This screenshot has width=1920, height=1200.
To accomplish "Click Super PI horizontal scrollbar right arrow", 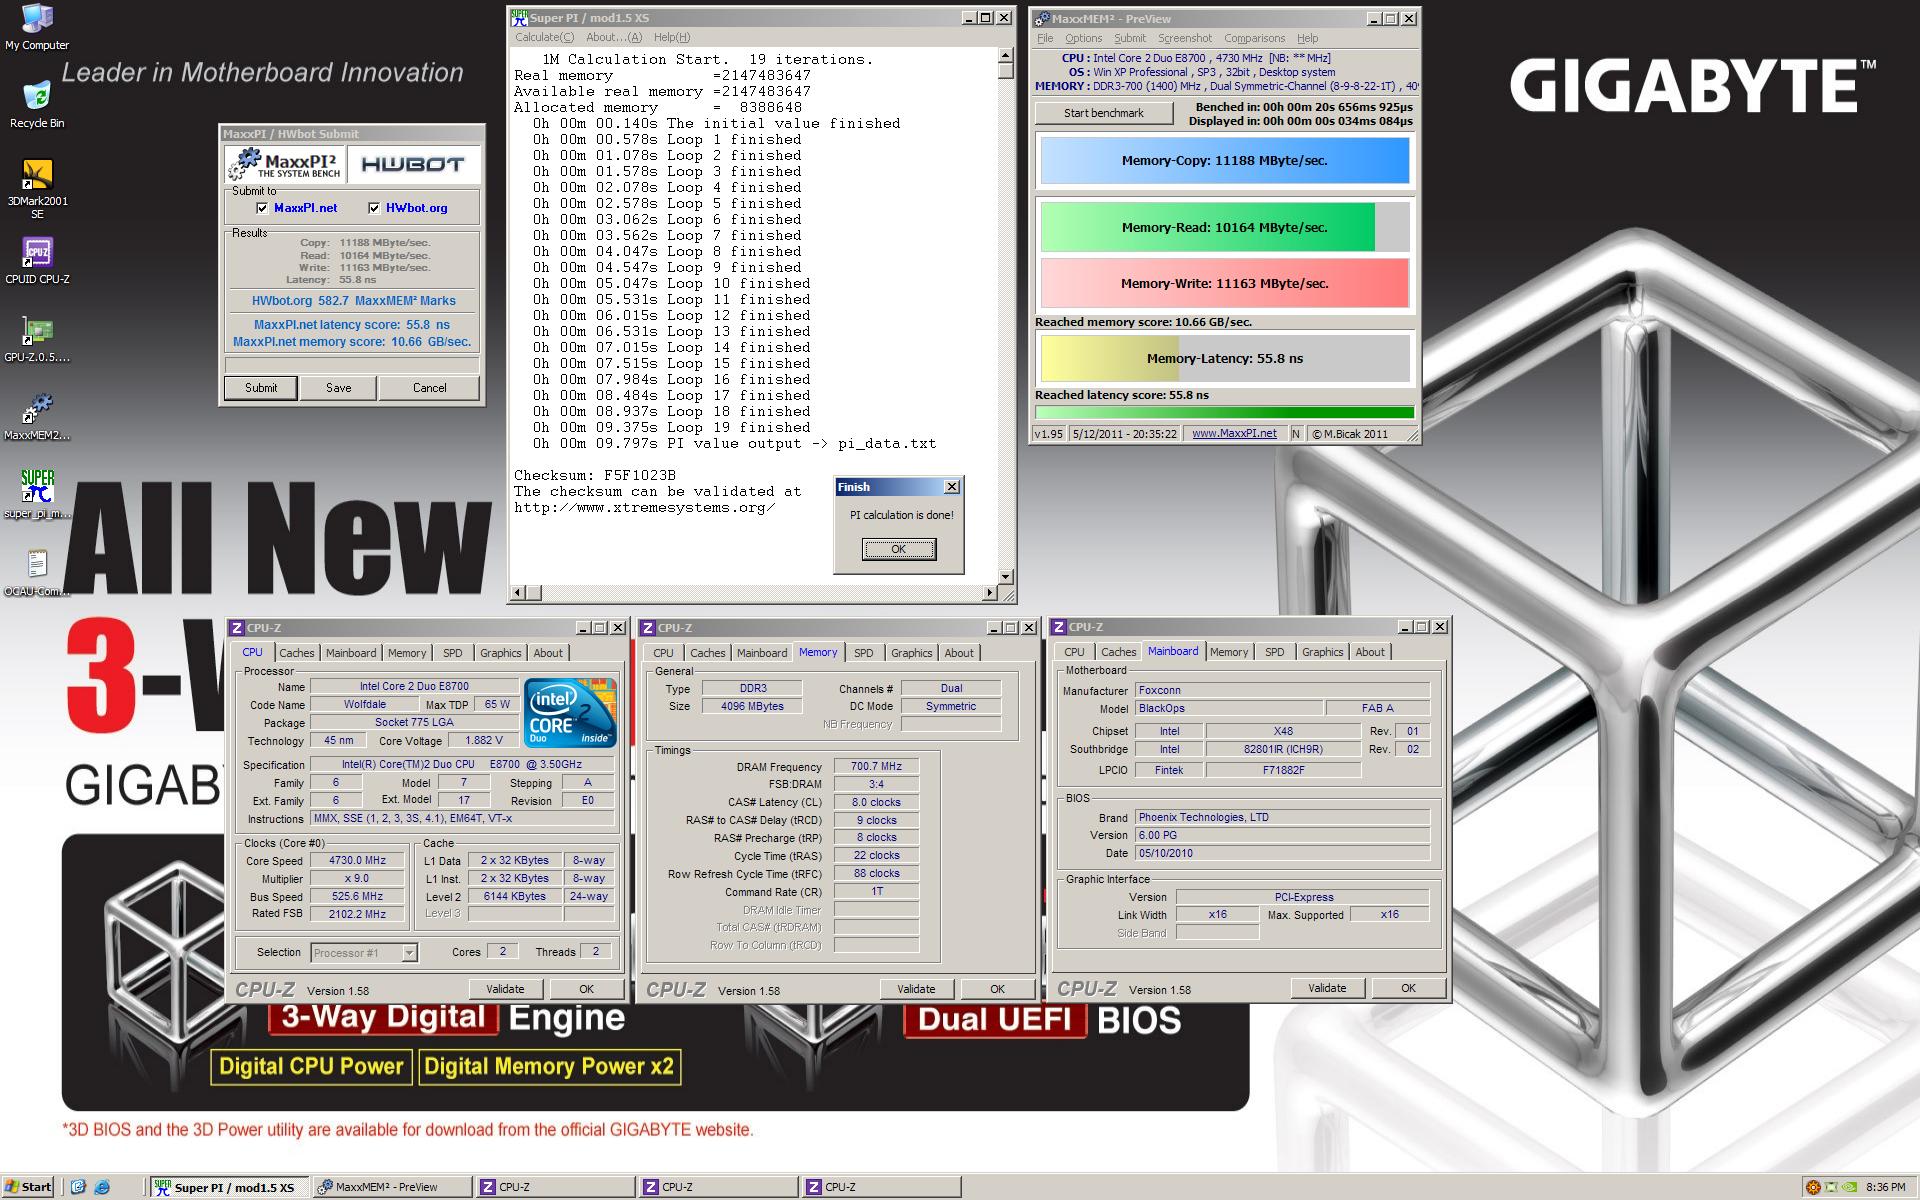I will coord(990,593).
